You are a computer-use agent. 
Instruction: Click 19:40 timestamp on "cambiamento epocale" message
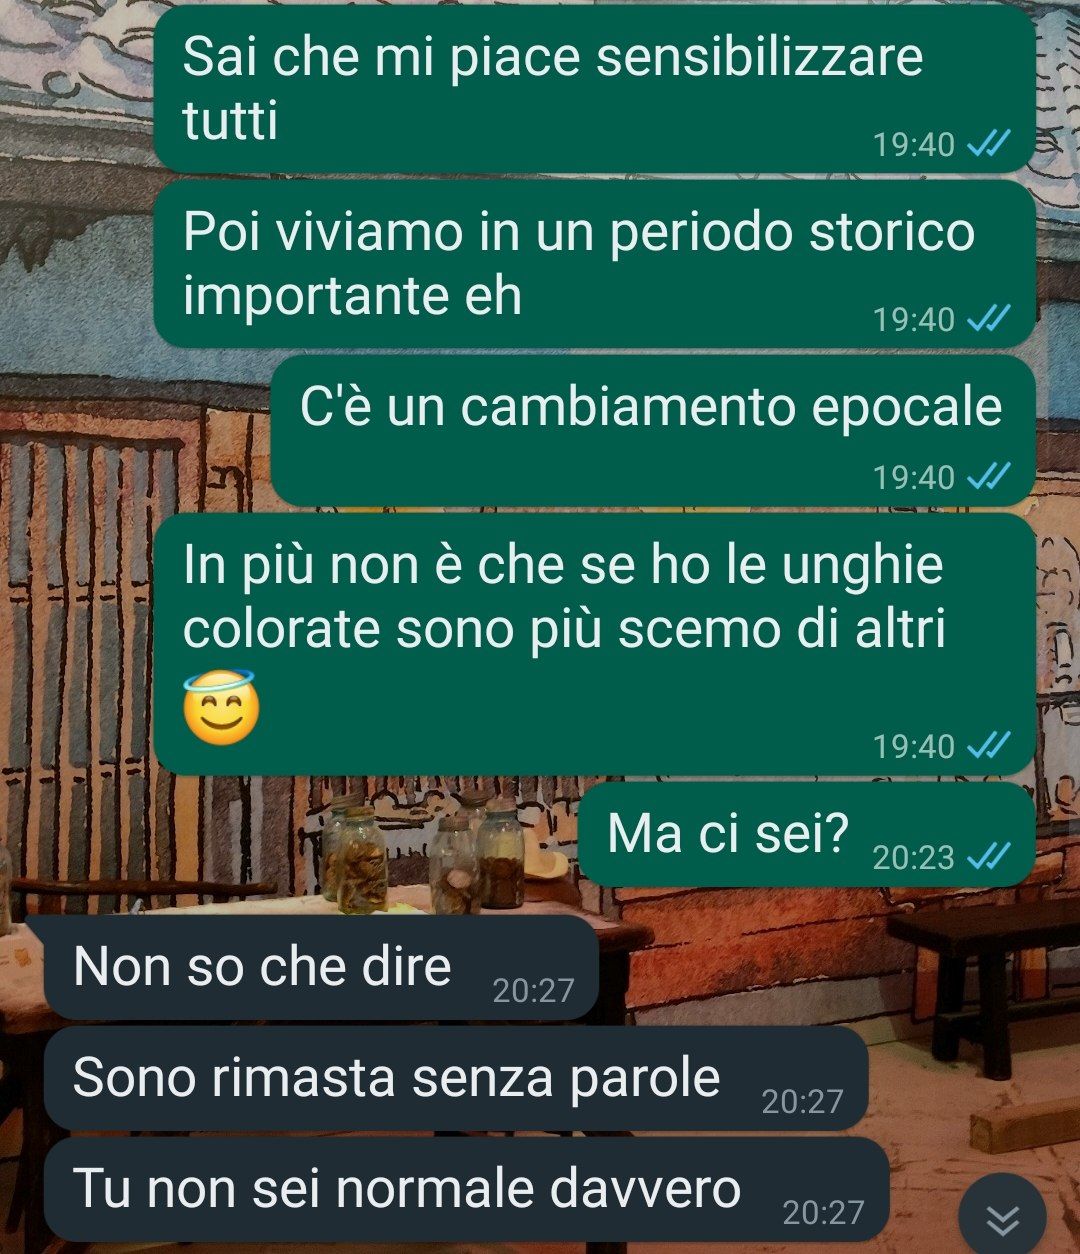[913, 477]
